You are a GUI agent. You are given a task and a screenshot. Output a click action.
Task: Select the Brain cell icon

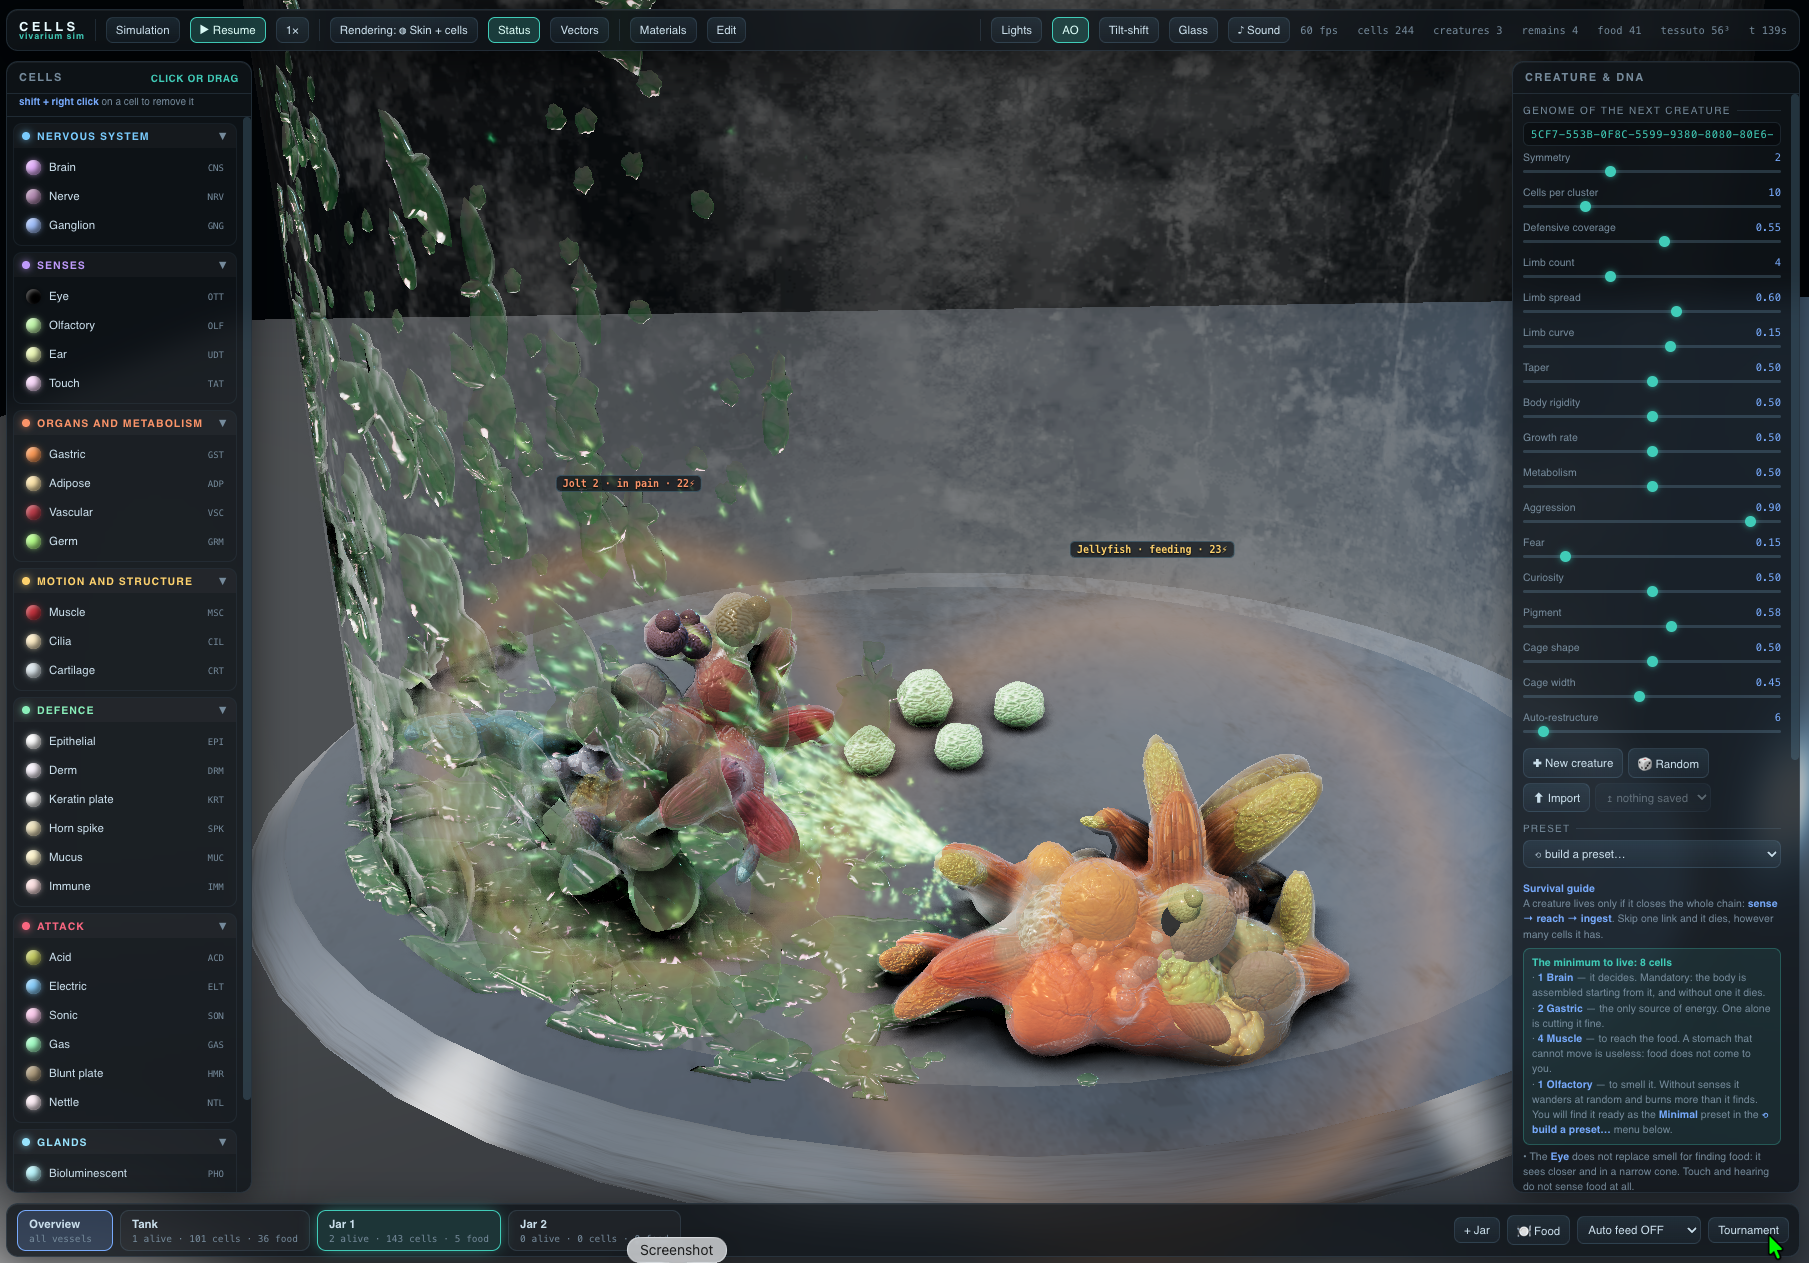point(33,167)
